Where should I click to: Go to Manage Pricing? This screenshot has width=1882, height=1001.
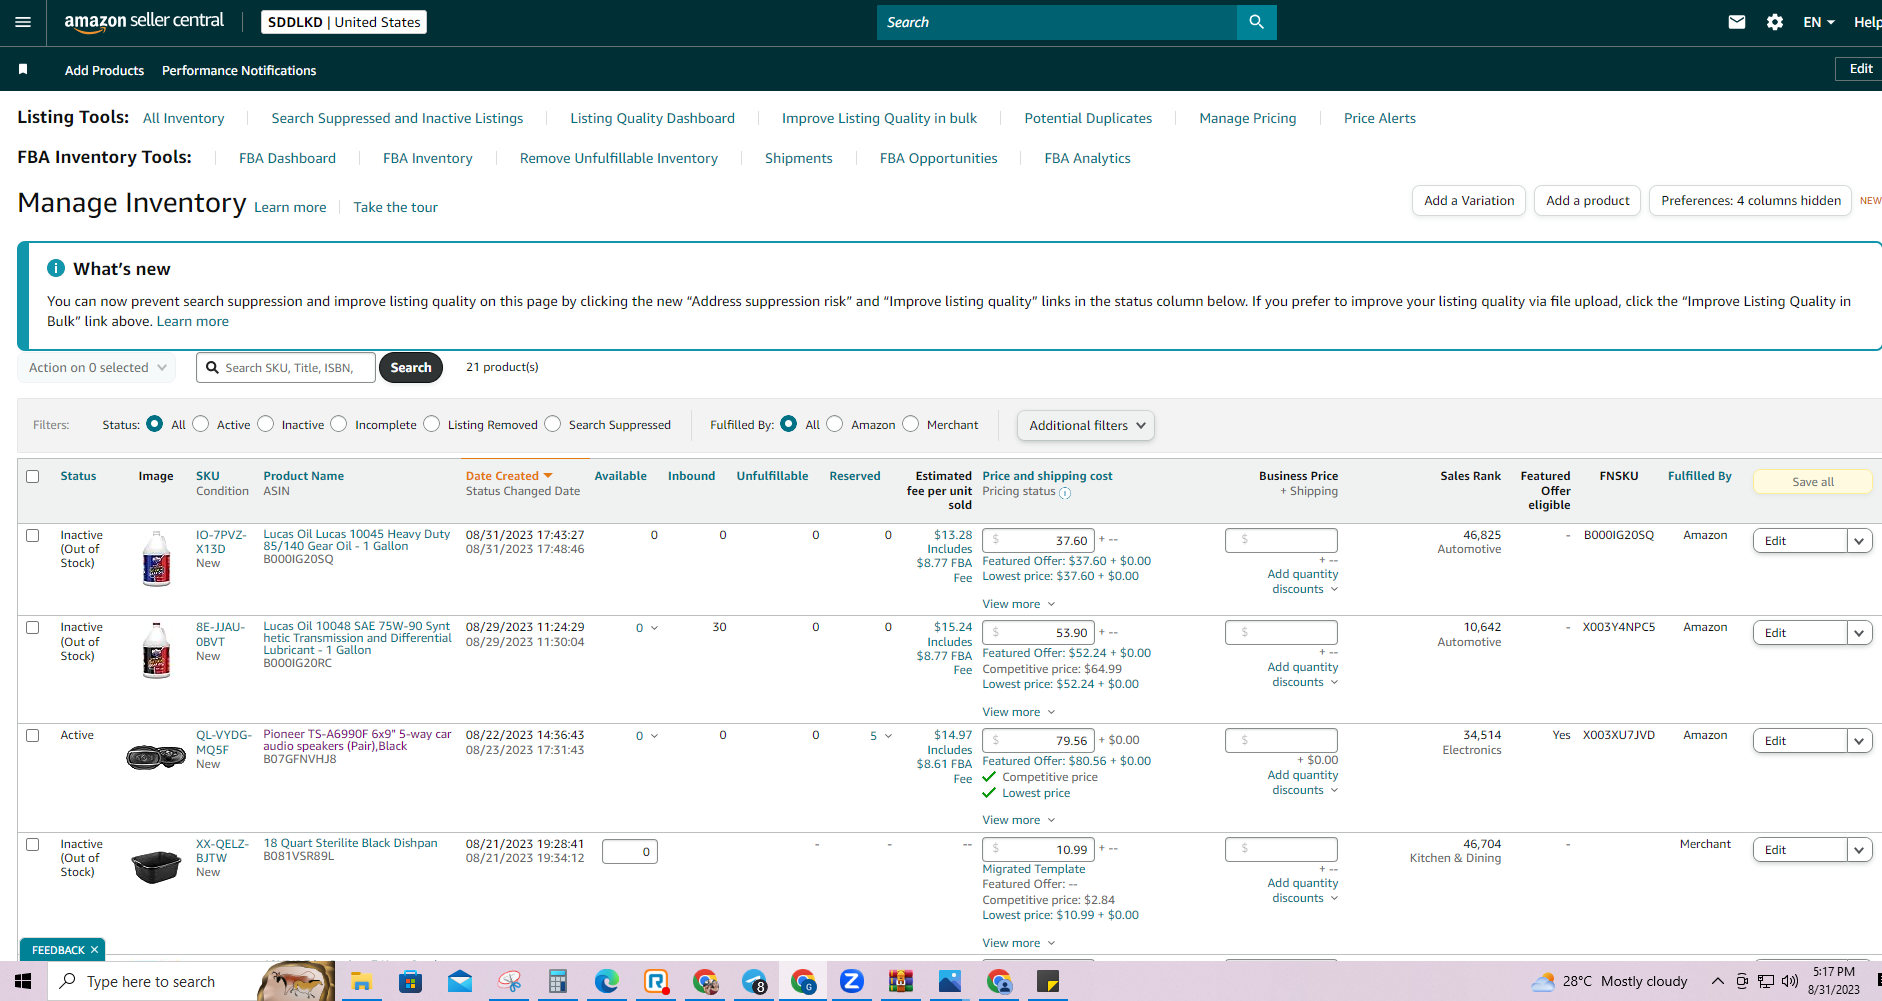point(1248,118)
